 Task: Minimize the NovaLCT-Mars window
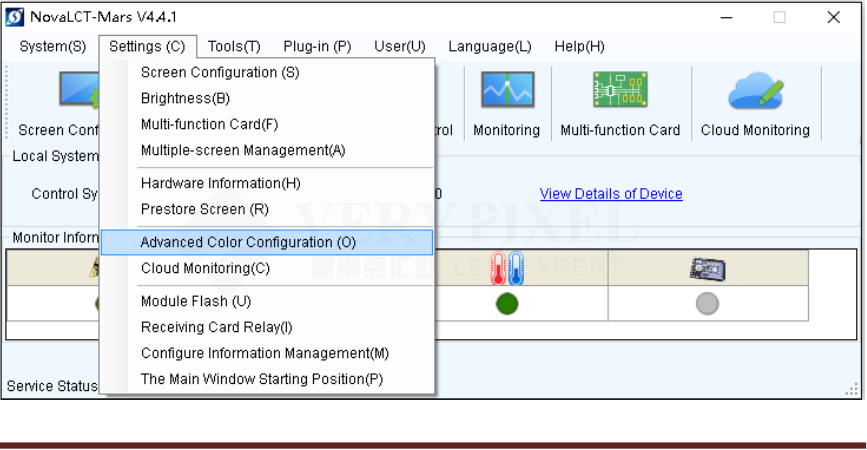(x=727, y=18)
